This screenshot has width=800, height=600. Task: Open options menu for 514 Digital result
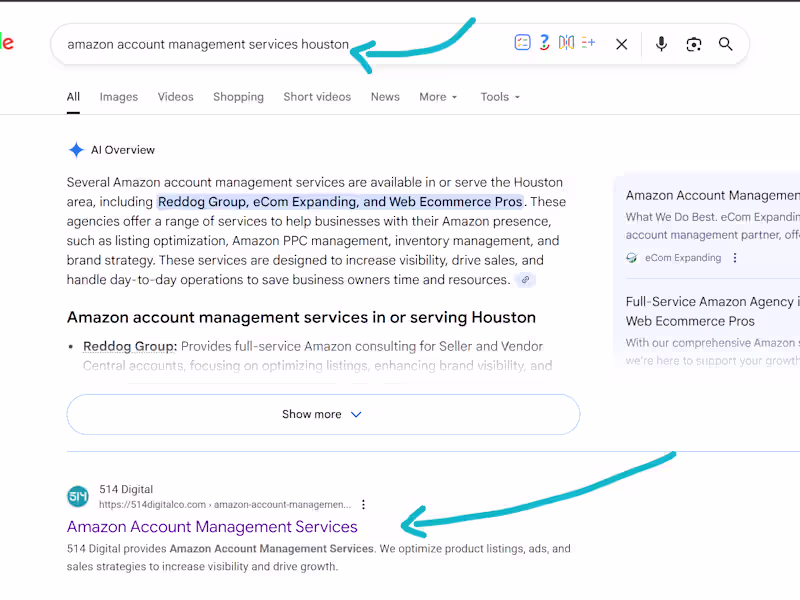[x=363, y=505]
